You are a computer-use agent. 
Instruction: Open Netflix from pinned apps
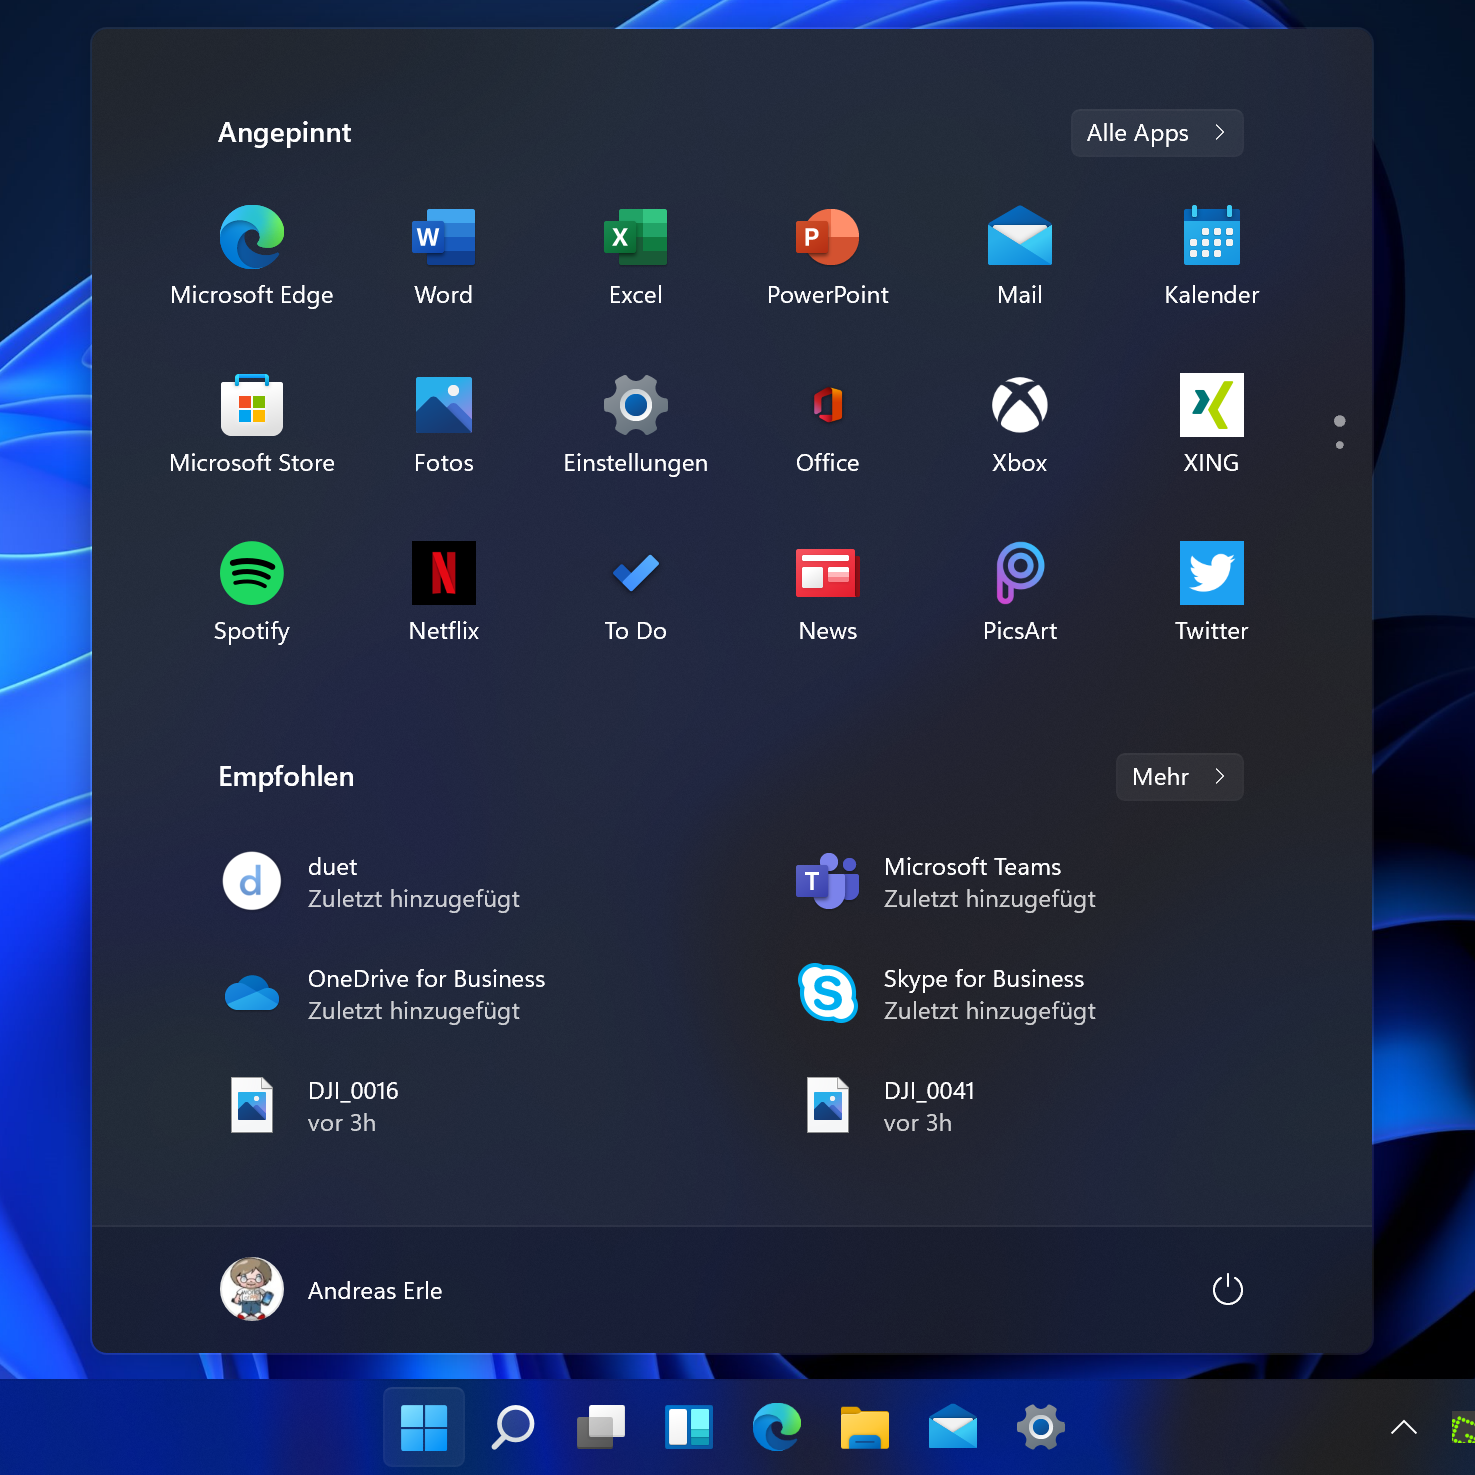pos(444,593)
